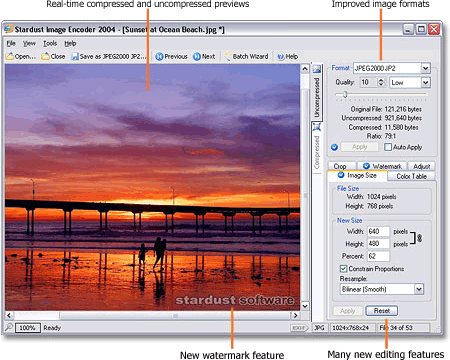Click the compressed preview icon on the vertical strip

(317, 127)
